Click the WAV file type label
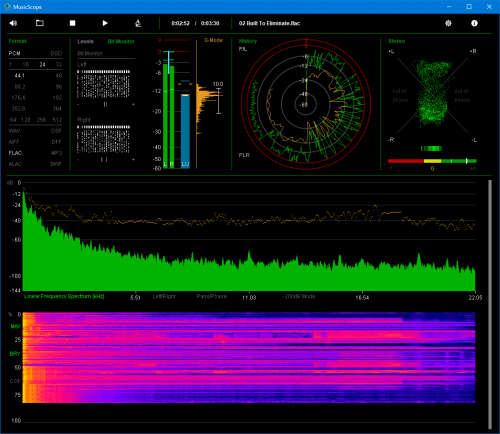The image size is (500, 434). coord(14,131)
